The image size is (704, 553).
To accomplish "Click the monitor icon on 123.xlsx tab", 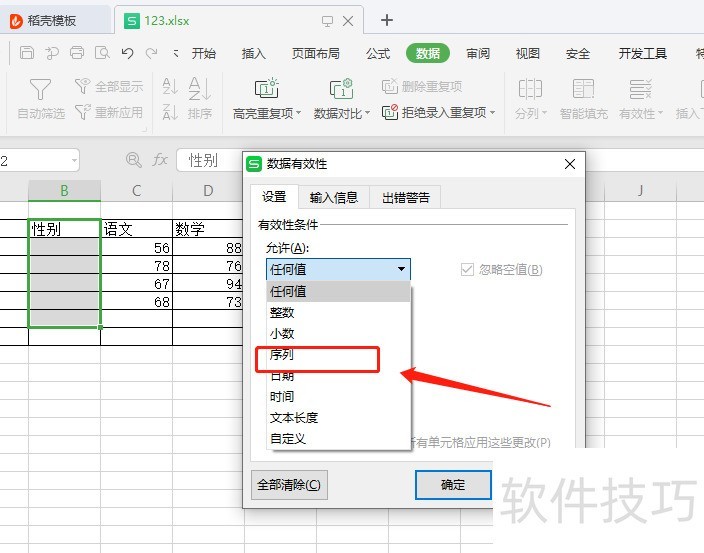I will tap(327, 21).
